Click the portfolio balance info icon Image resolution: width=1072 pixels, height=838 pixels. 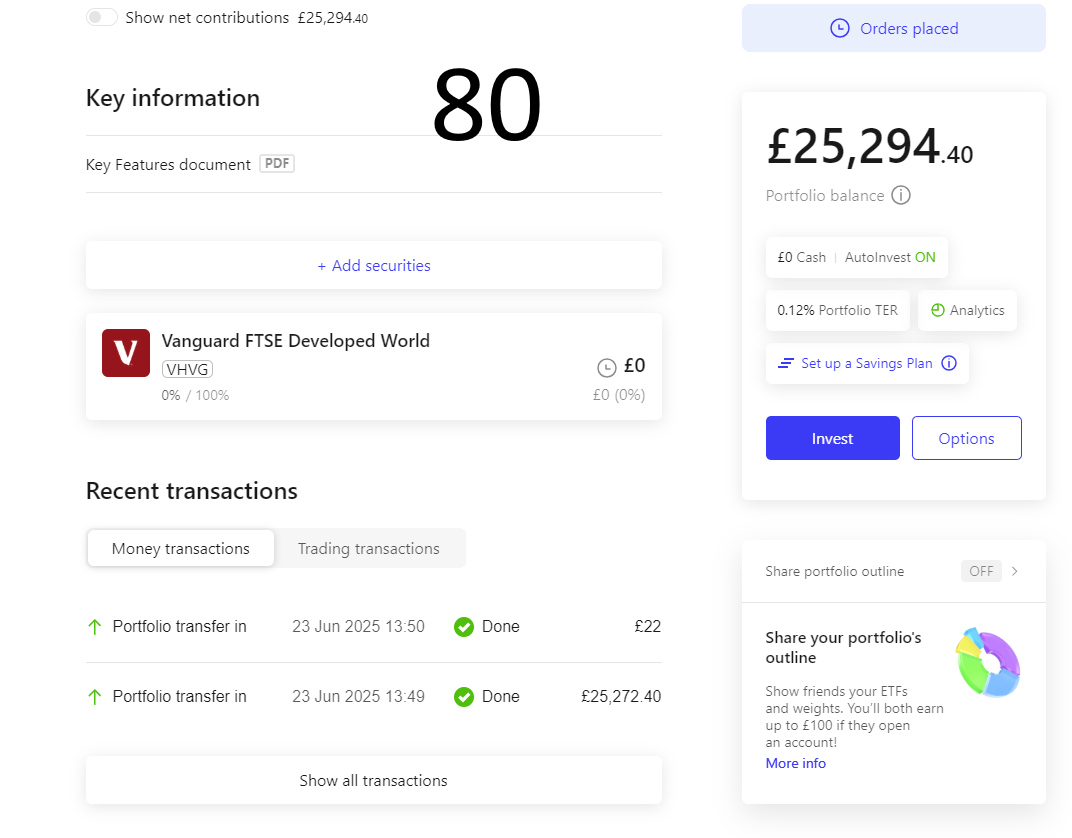[901, 195]
